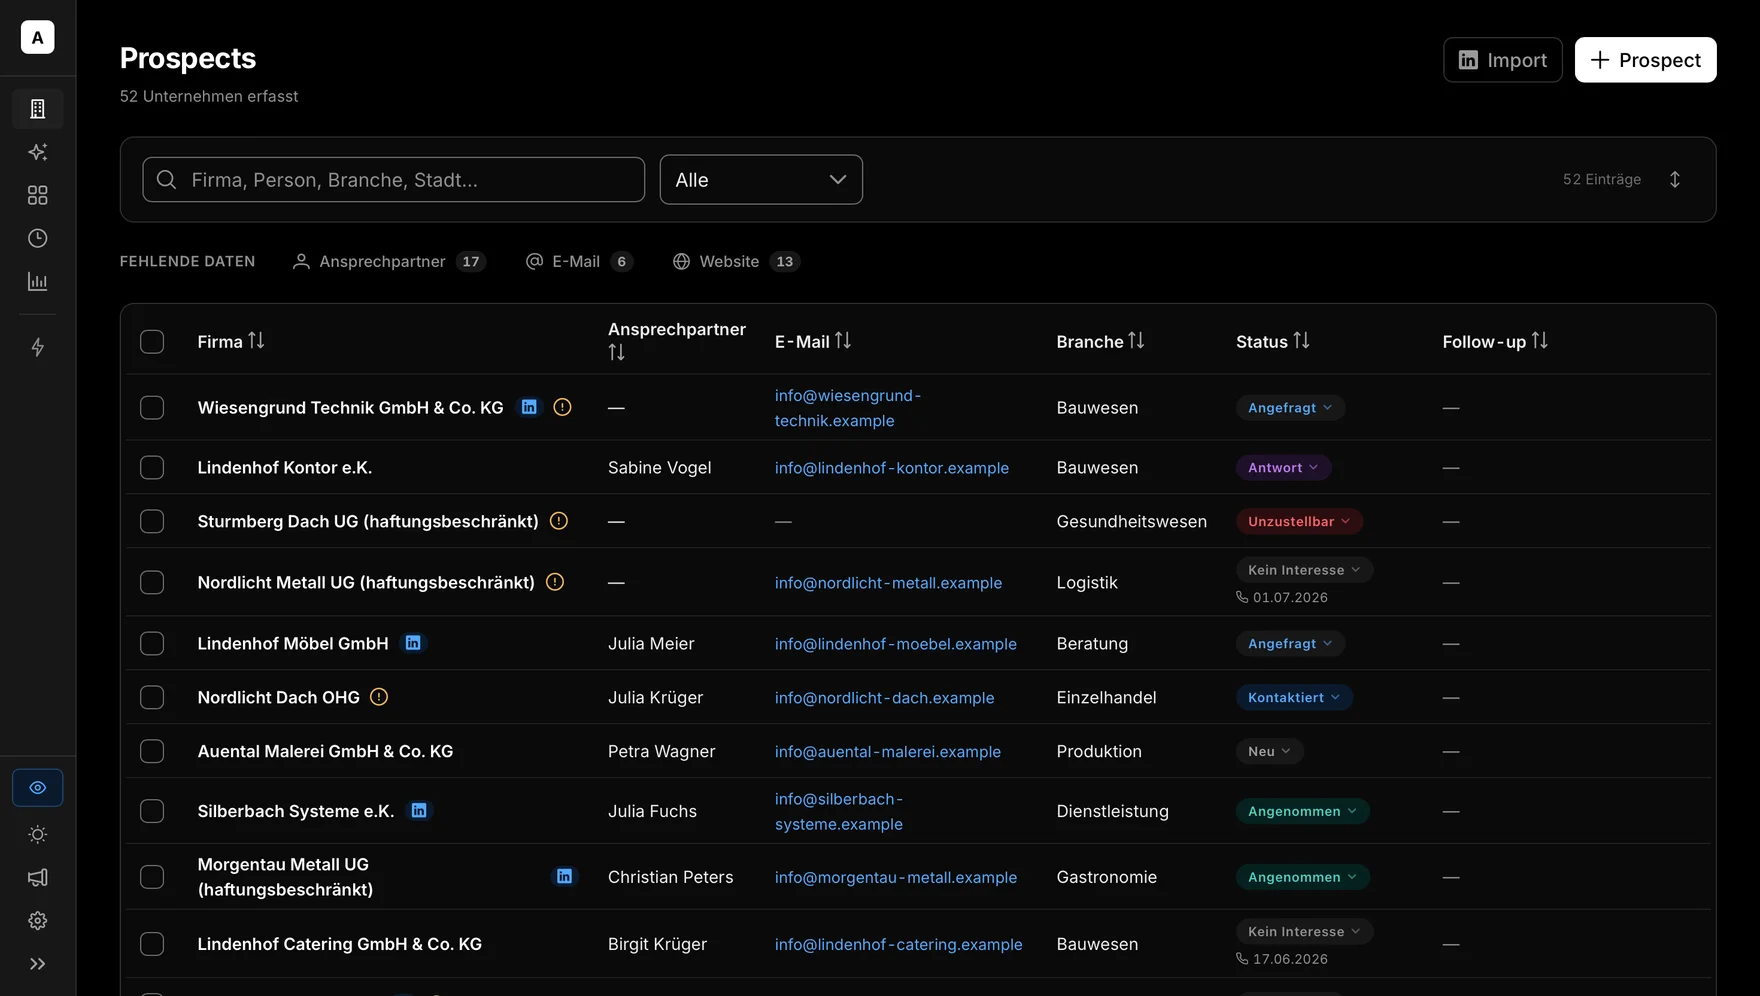Viewport: 1760px width, 996px height.
Task: Open email link info@lindenhof-kontor.example
Action: pyautogui.click(x=891, y=467)
